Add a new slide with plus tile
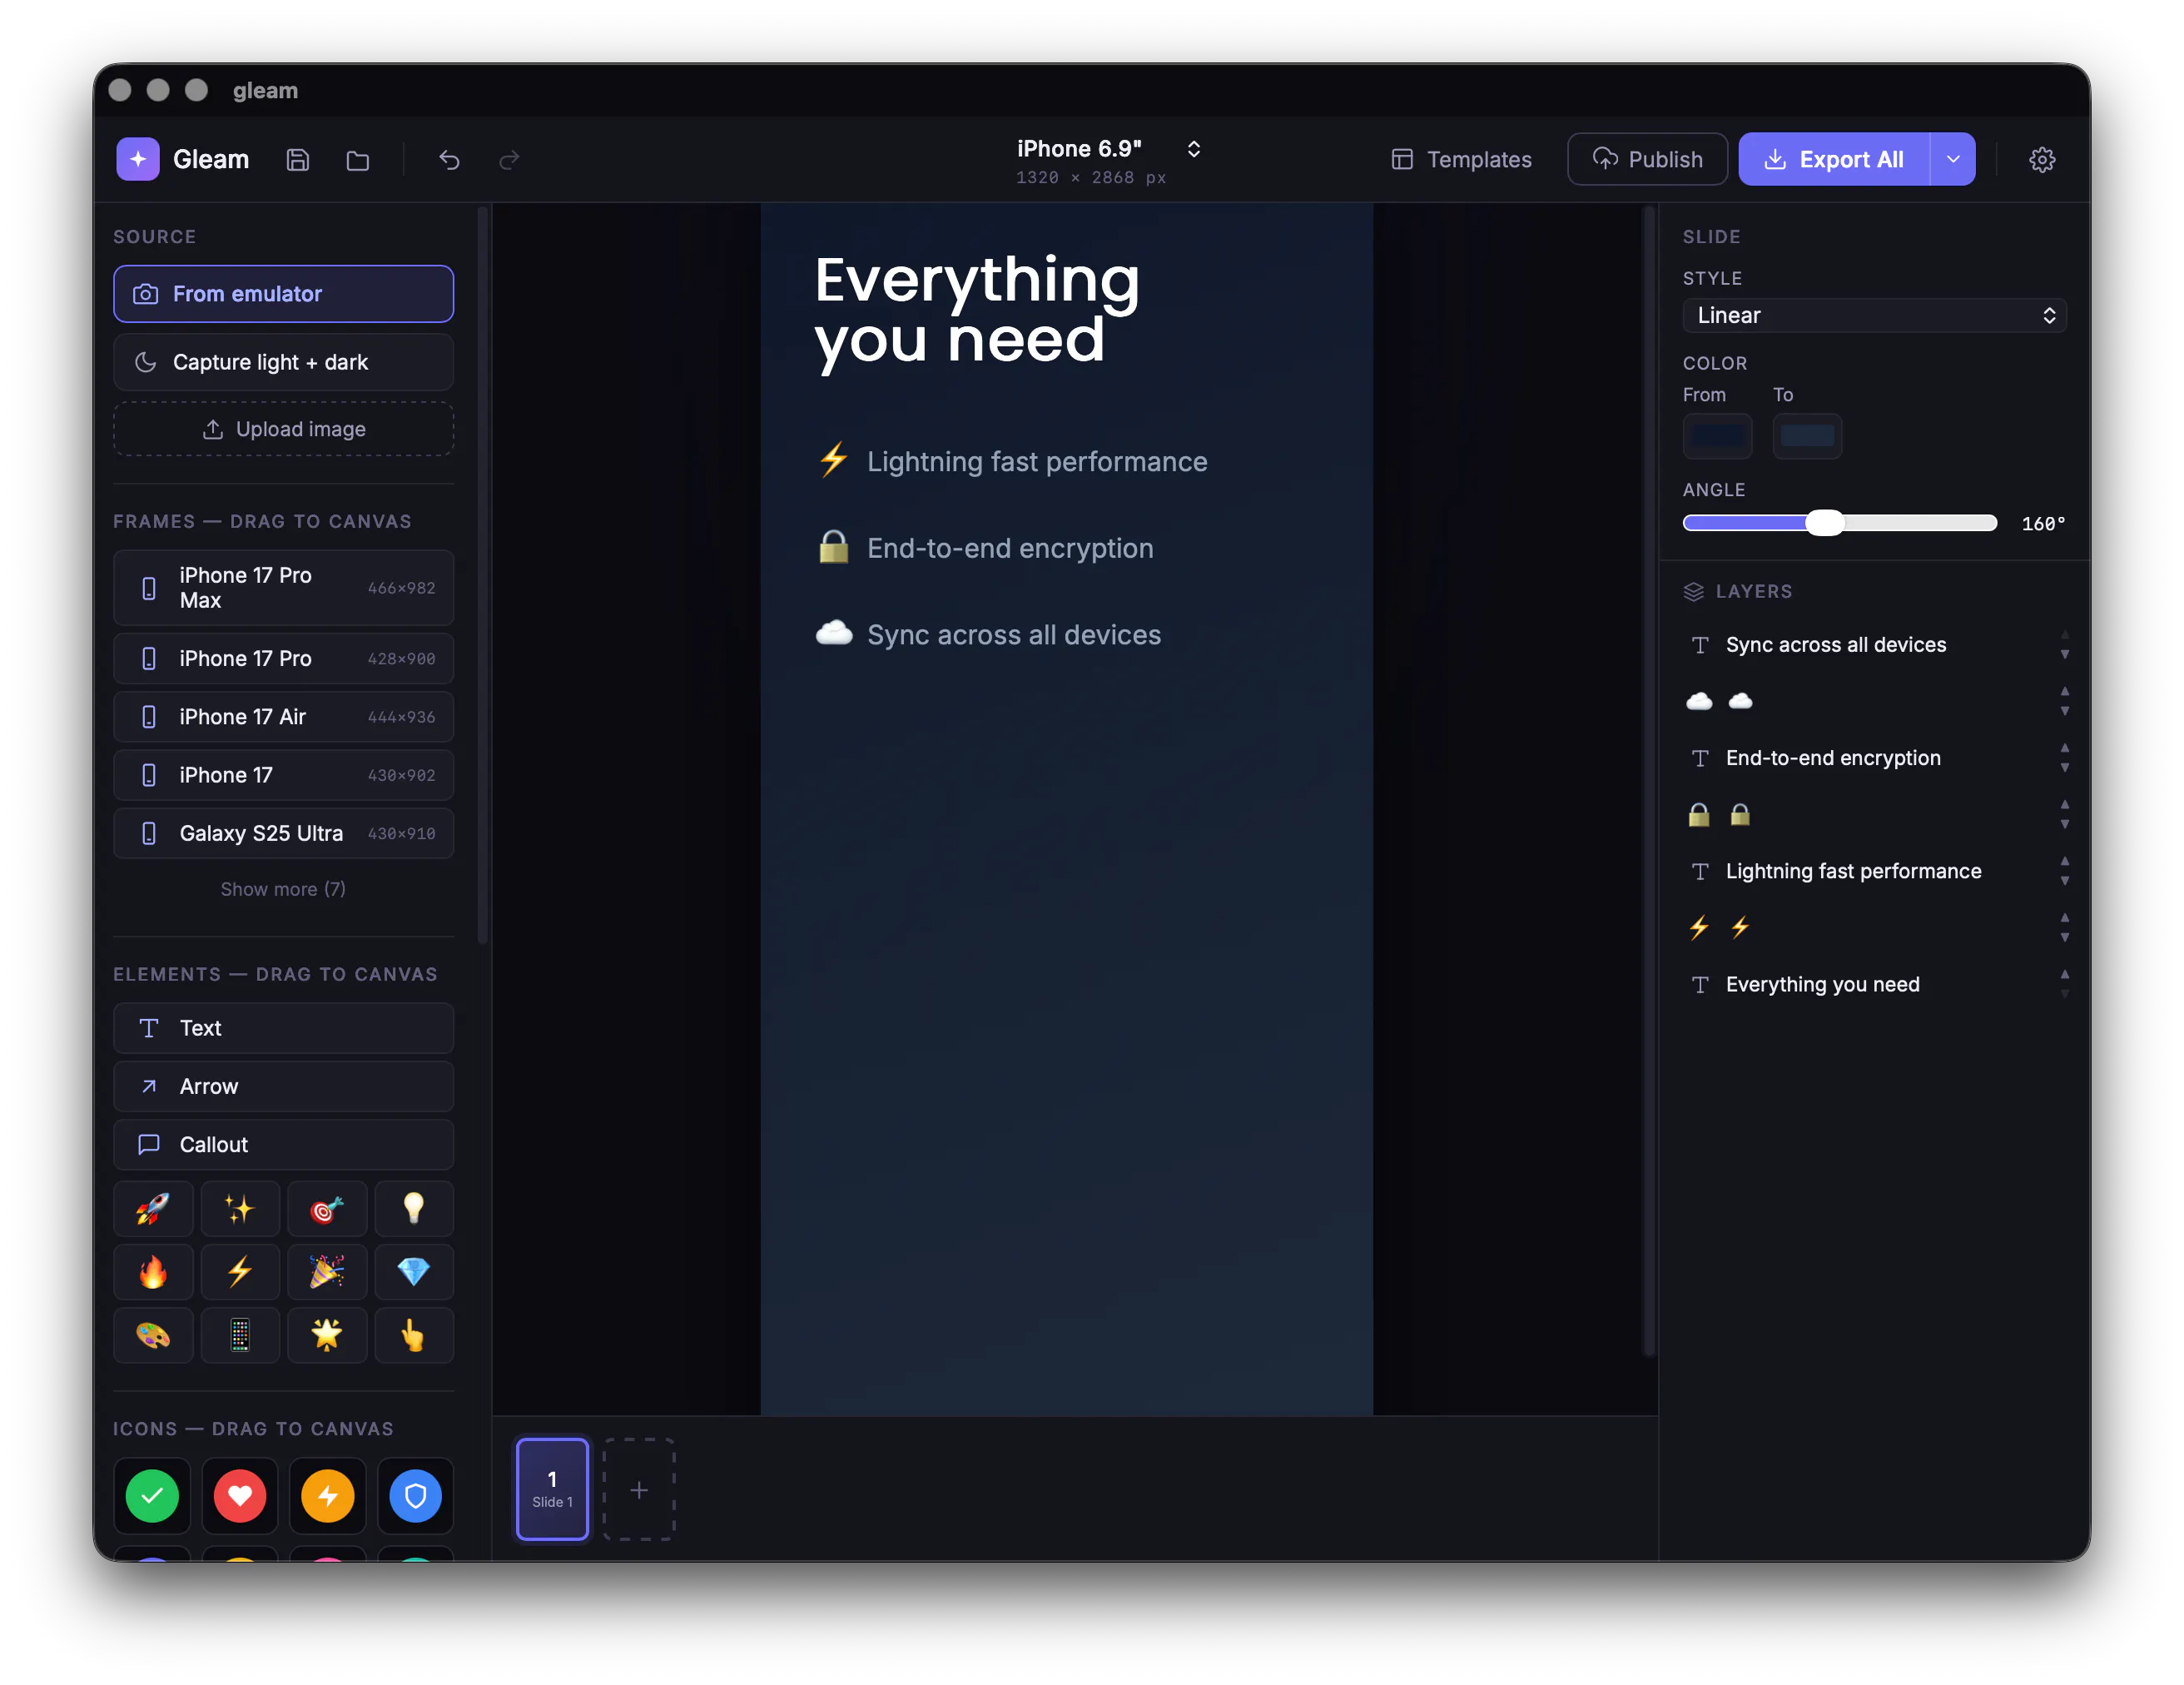Viewport: 2184px width, 1685px height. coord(639,1489)
